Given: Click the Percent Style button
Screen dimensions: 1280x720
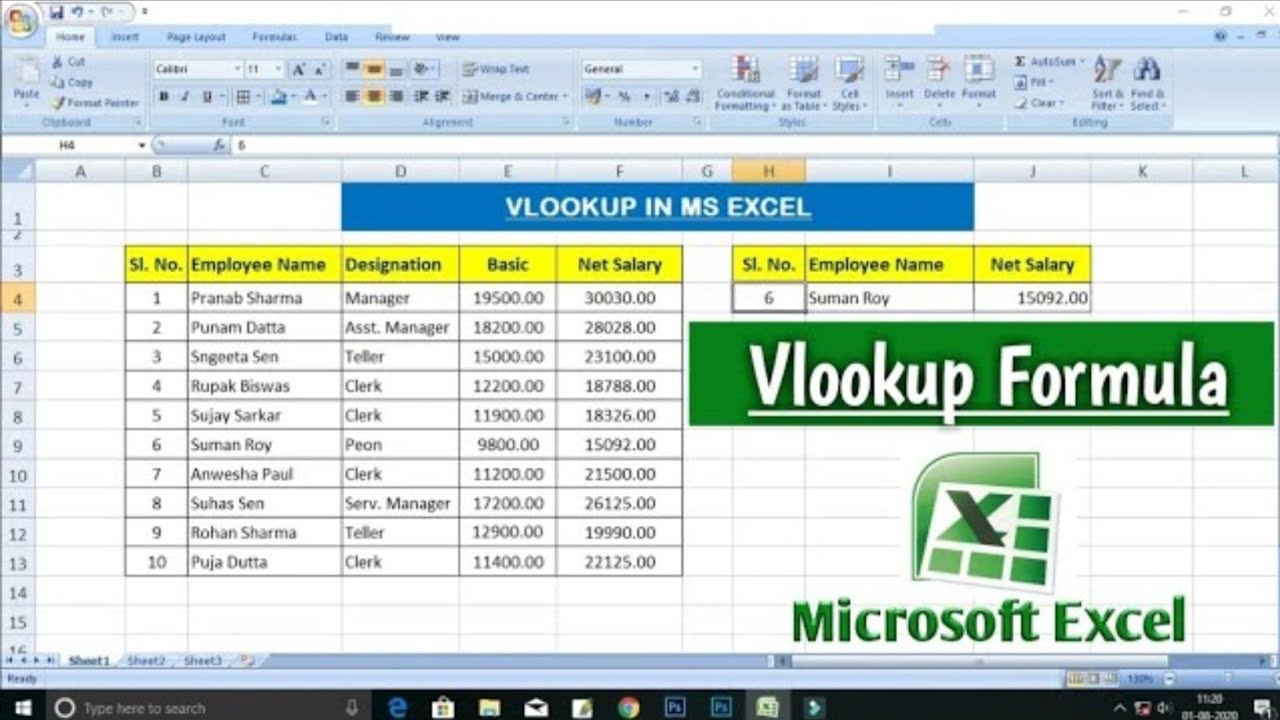Looking at the screenshot, I should pos(624,97).
